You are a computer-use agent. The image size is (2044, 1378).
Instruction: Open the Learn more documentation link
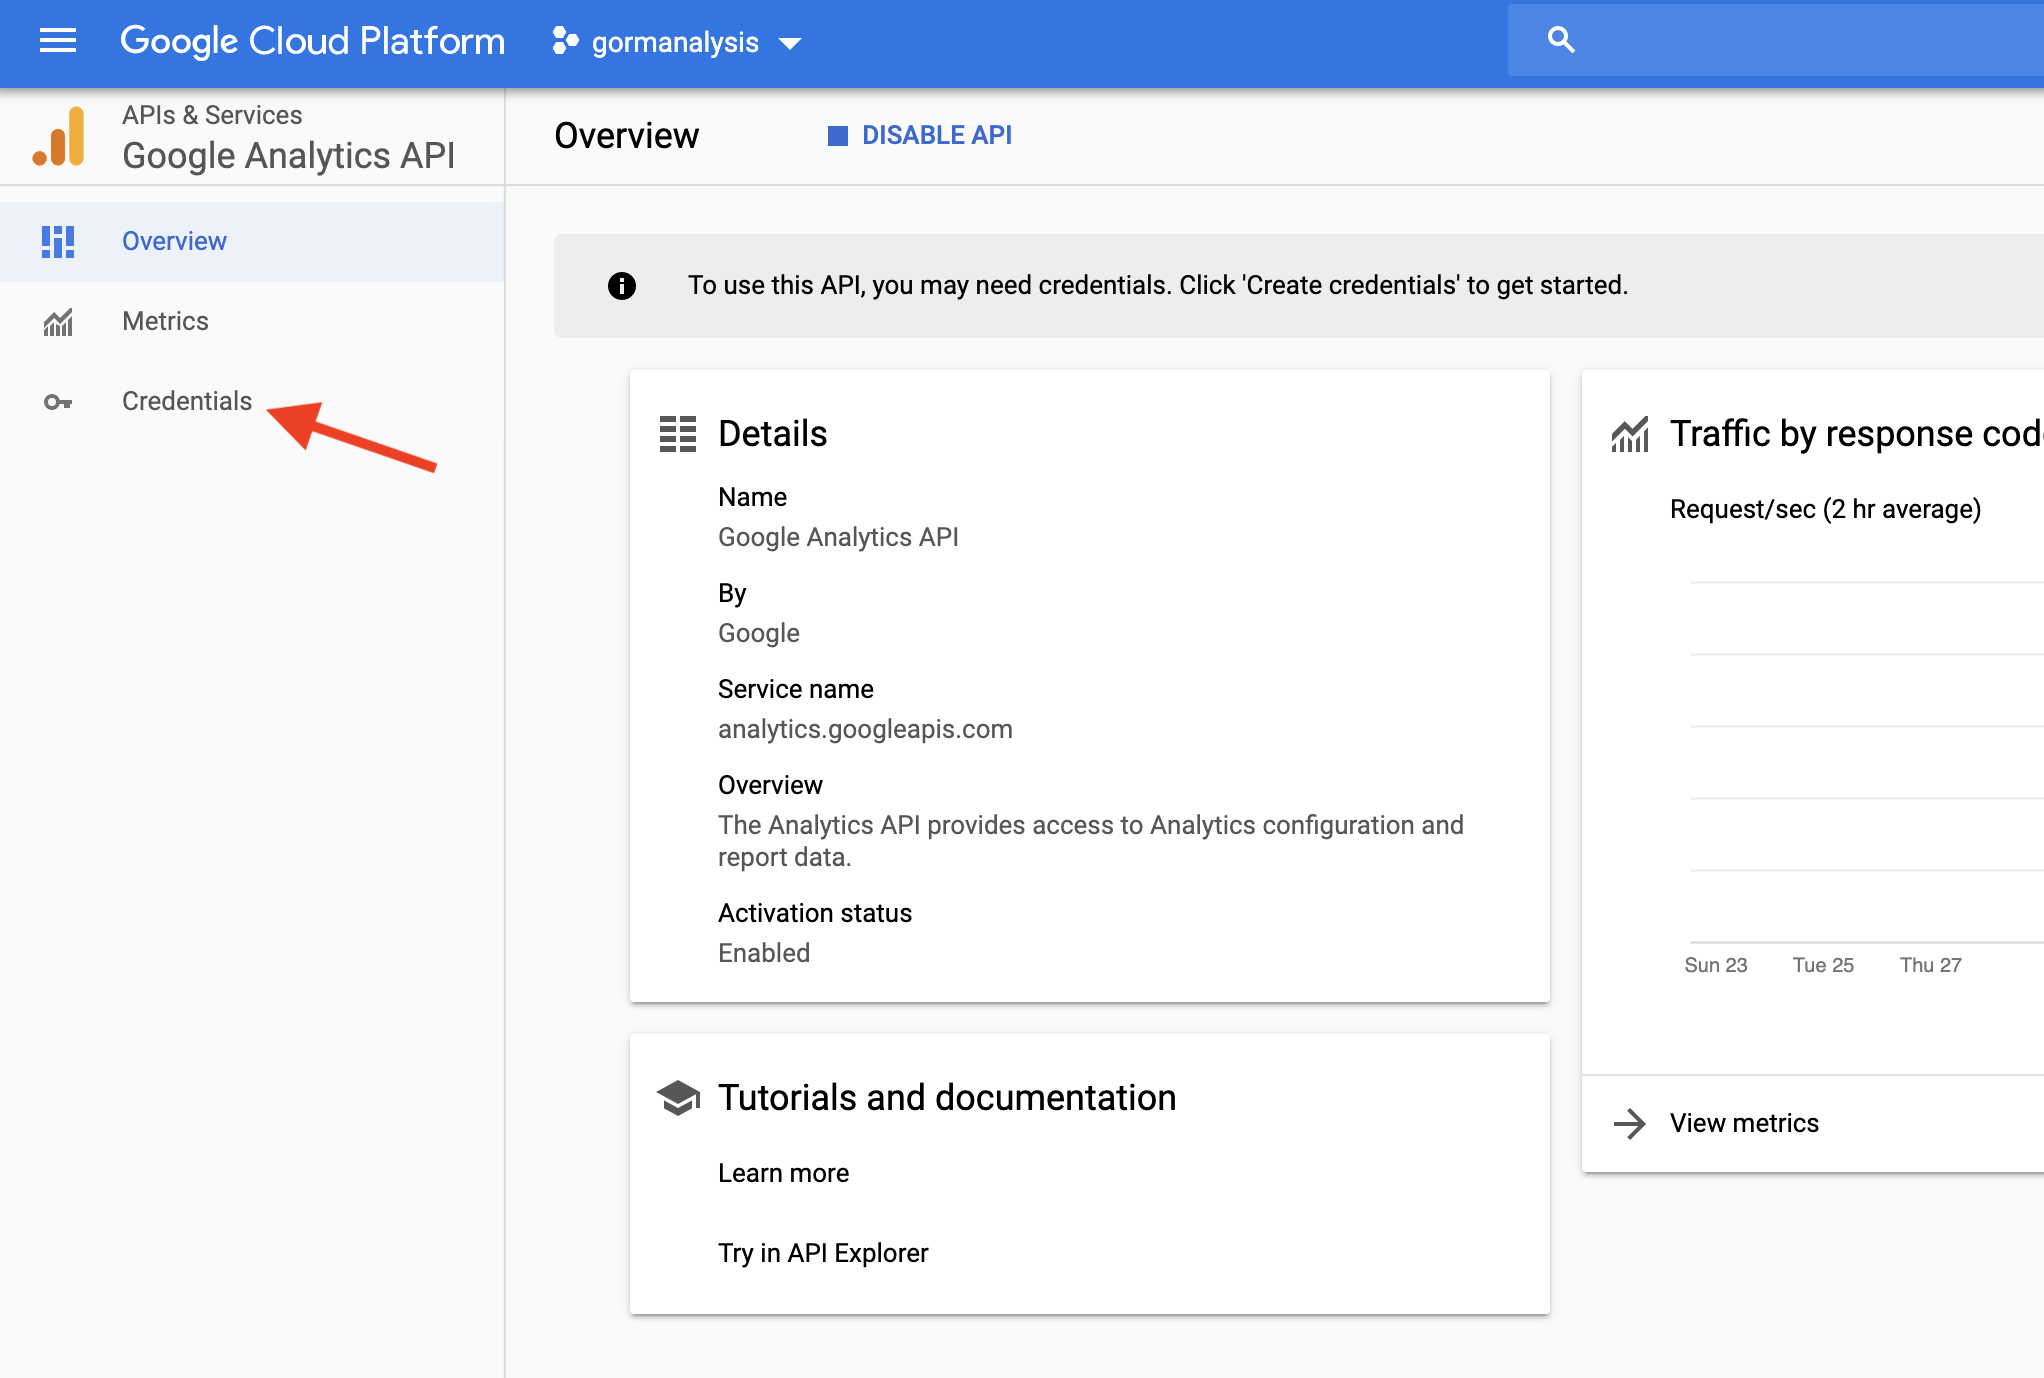point(783,1173)
